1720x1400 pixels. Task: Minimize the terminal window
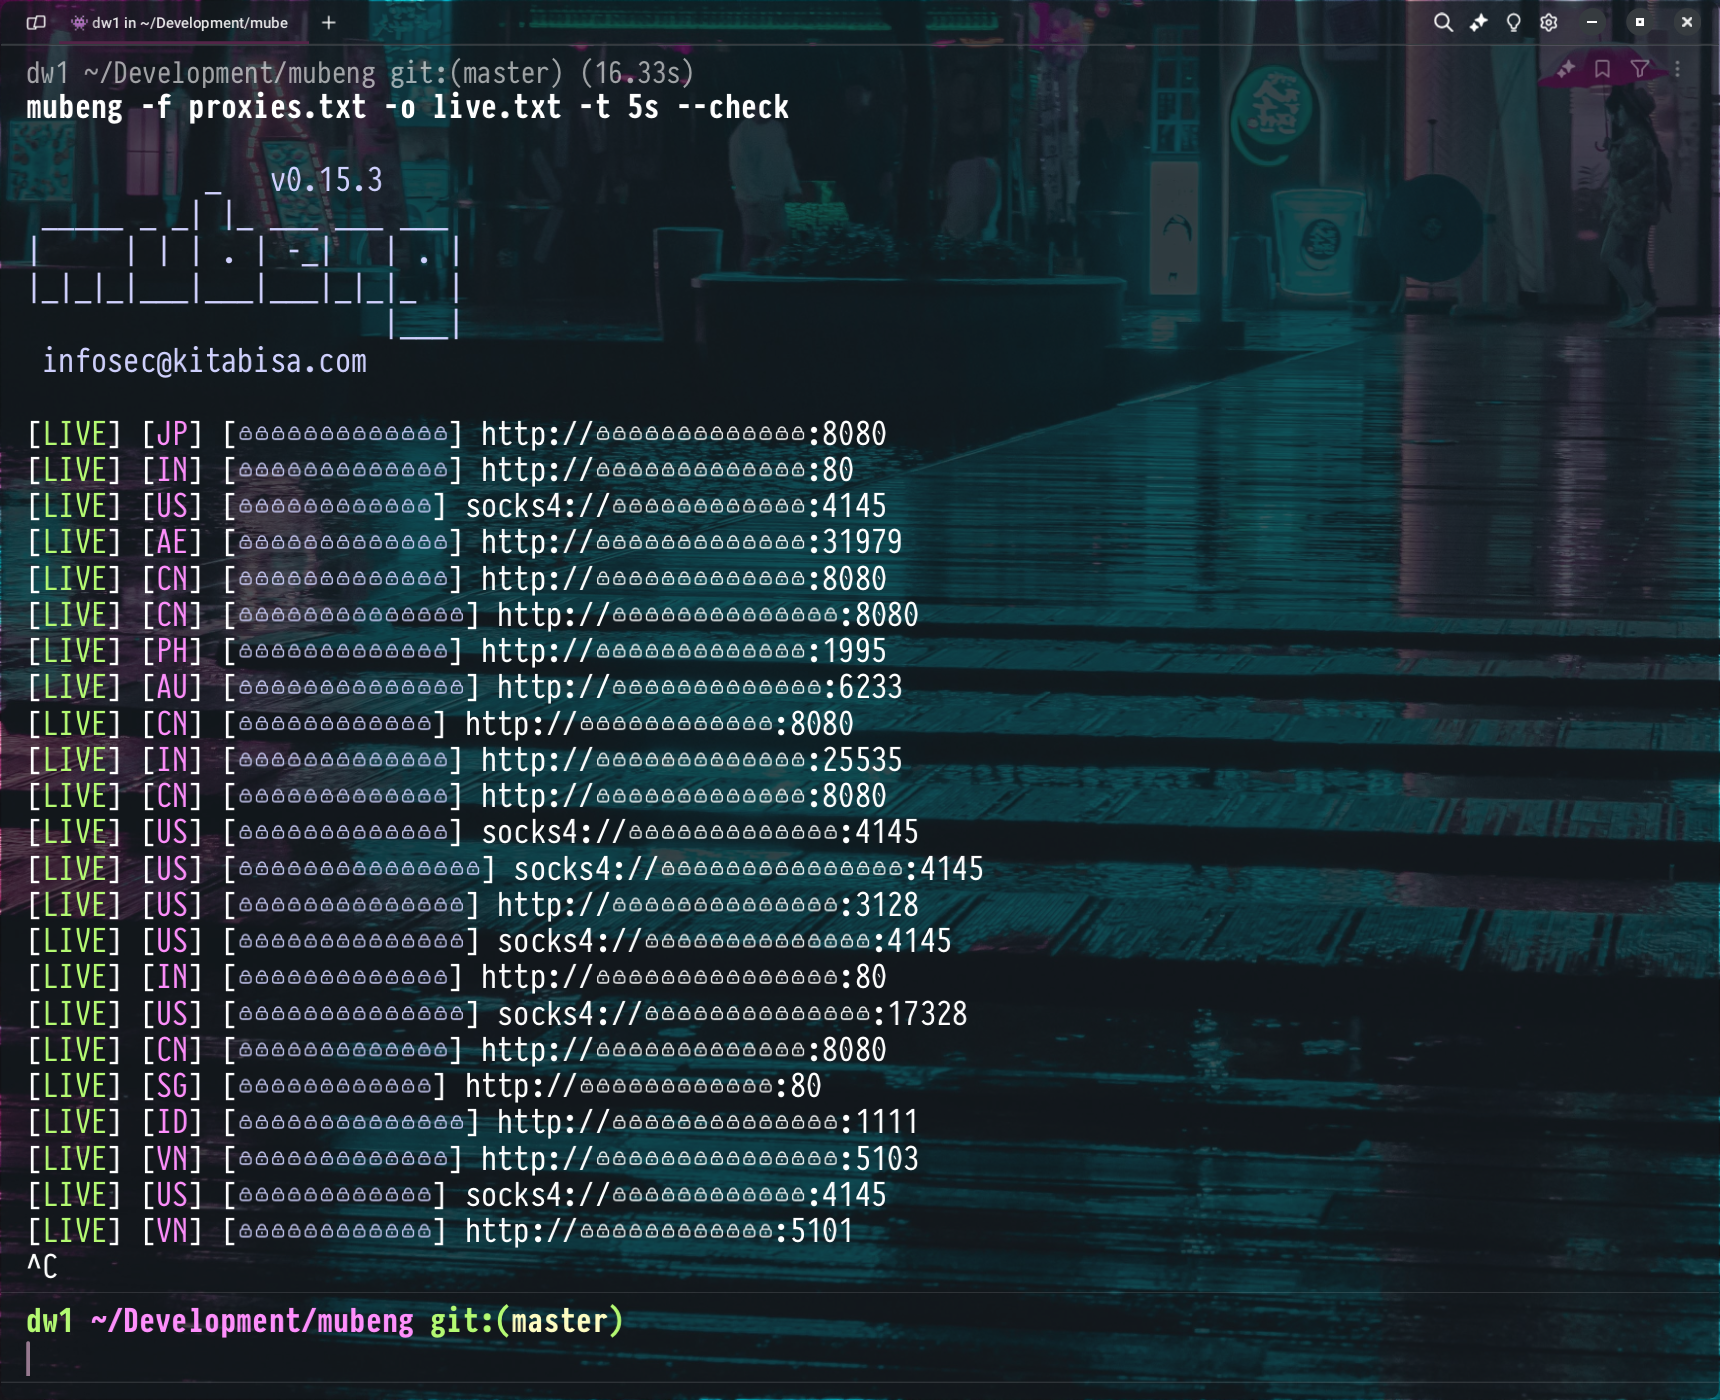click(x=1592, y=22)
